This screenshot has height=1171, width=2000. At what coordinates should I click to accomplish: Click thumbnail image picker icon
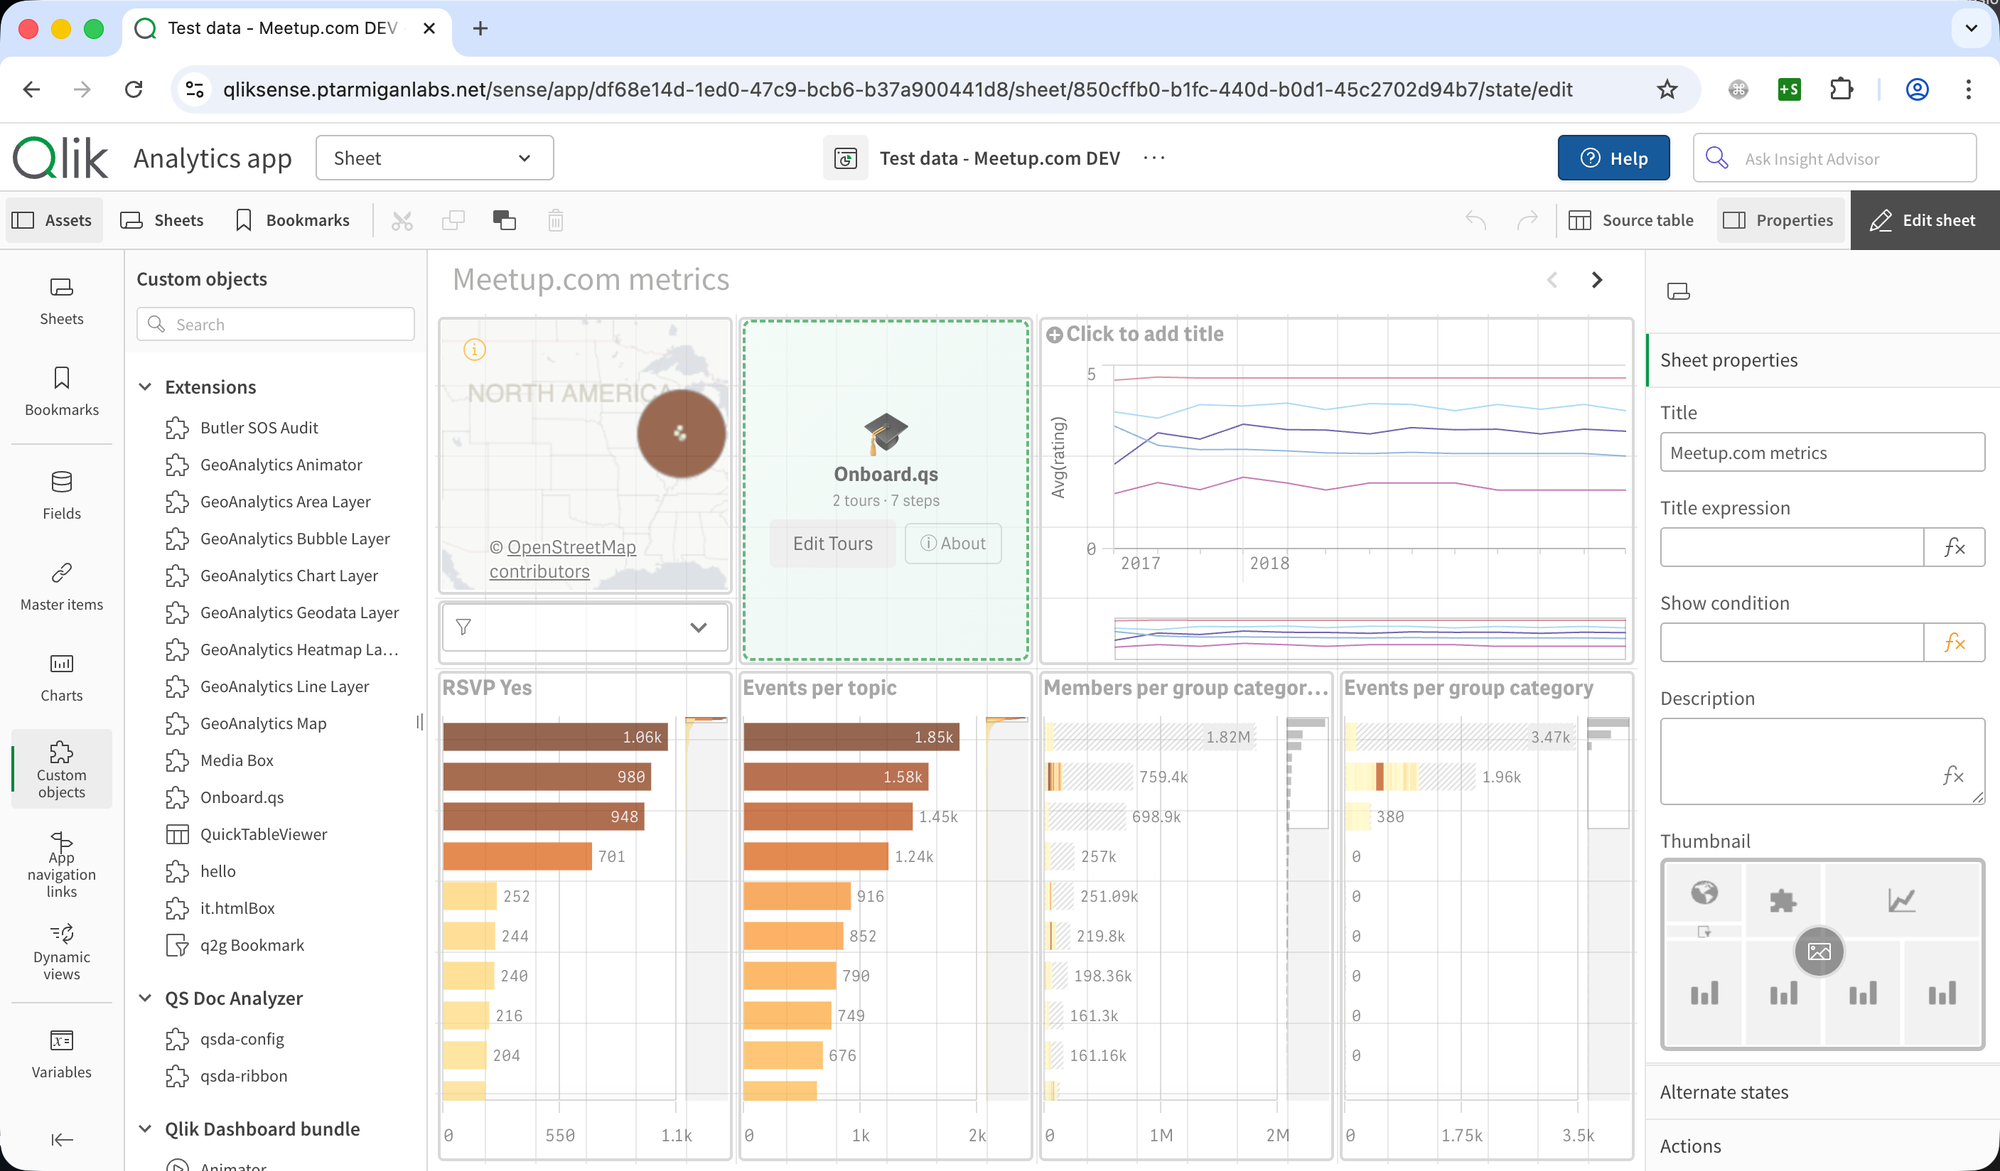tap(1818, 952)
